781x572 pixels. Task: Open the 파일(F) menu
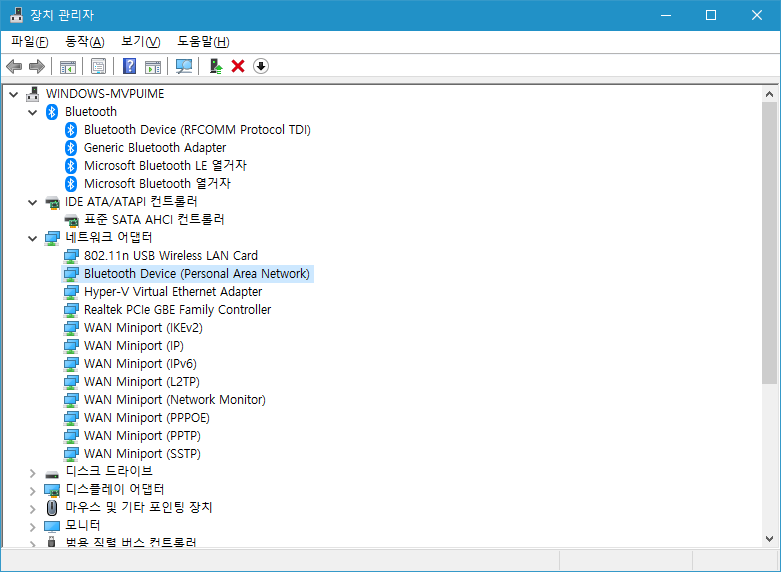30,42
